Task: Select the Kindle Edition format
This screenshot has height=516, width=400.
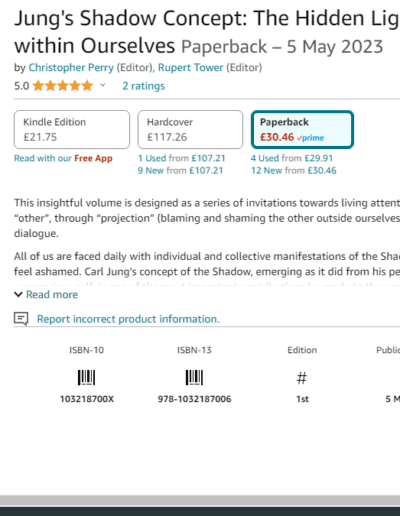Action: pos(72,129)
